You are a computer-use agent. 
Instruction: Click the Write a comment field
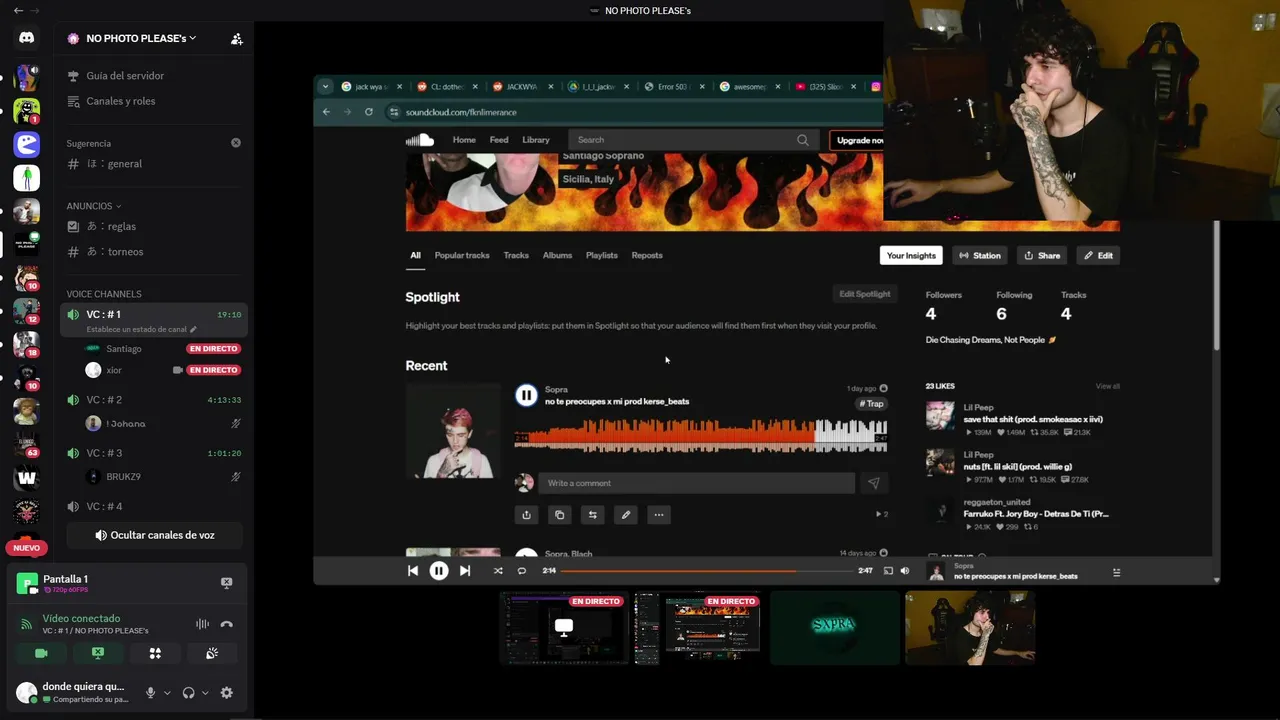(x=696, y=483)
